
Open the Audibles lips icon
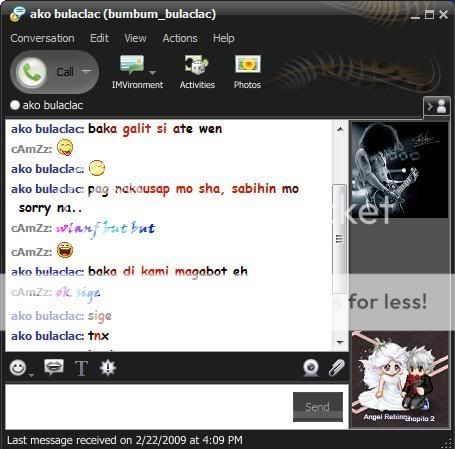point(54,367)
